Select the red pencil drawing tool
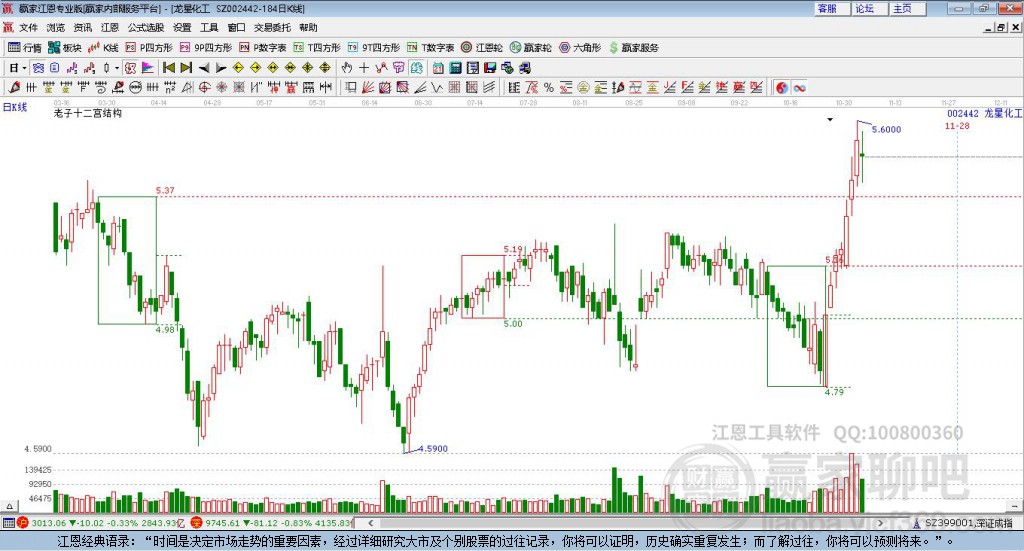 pos(14,87)
